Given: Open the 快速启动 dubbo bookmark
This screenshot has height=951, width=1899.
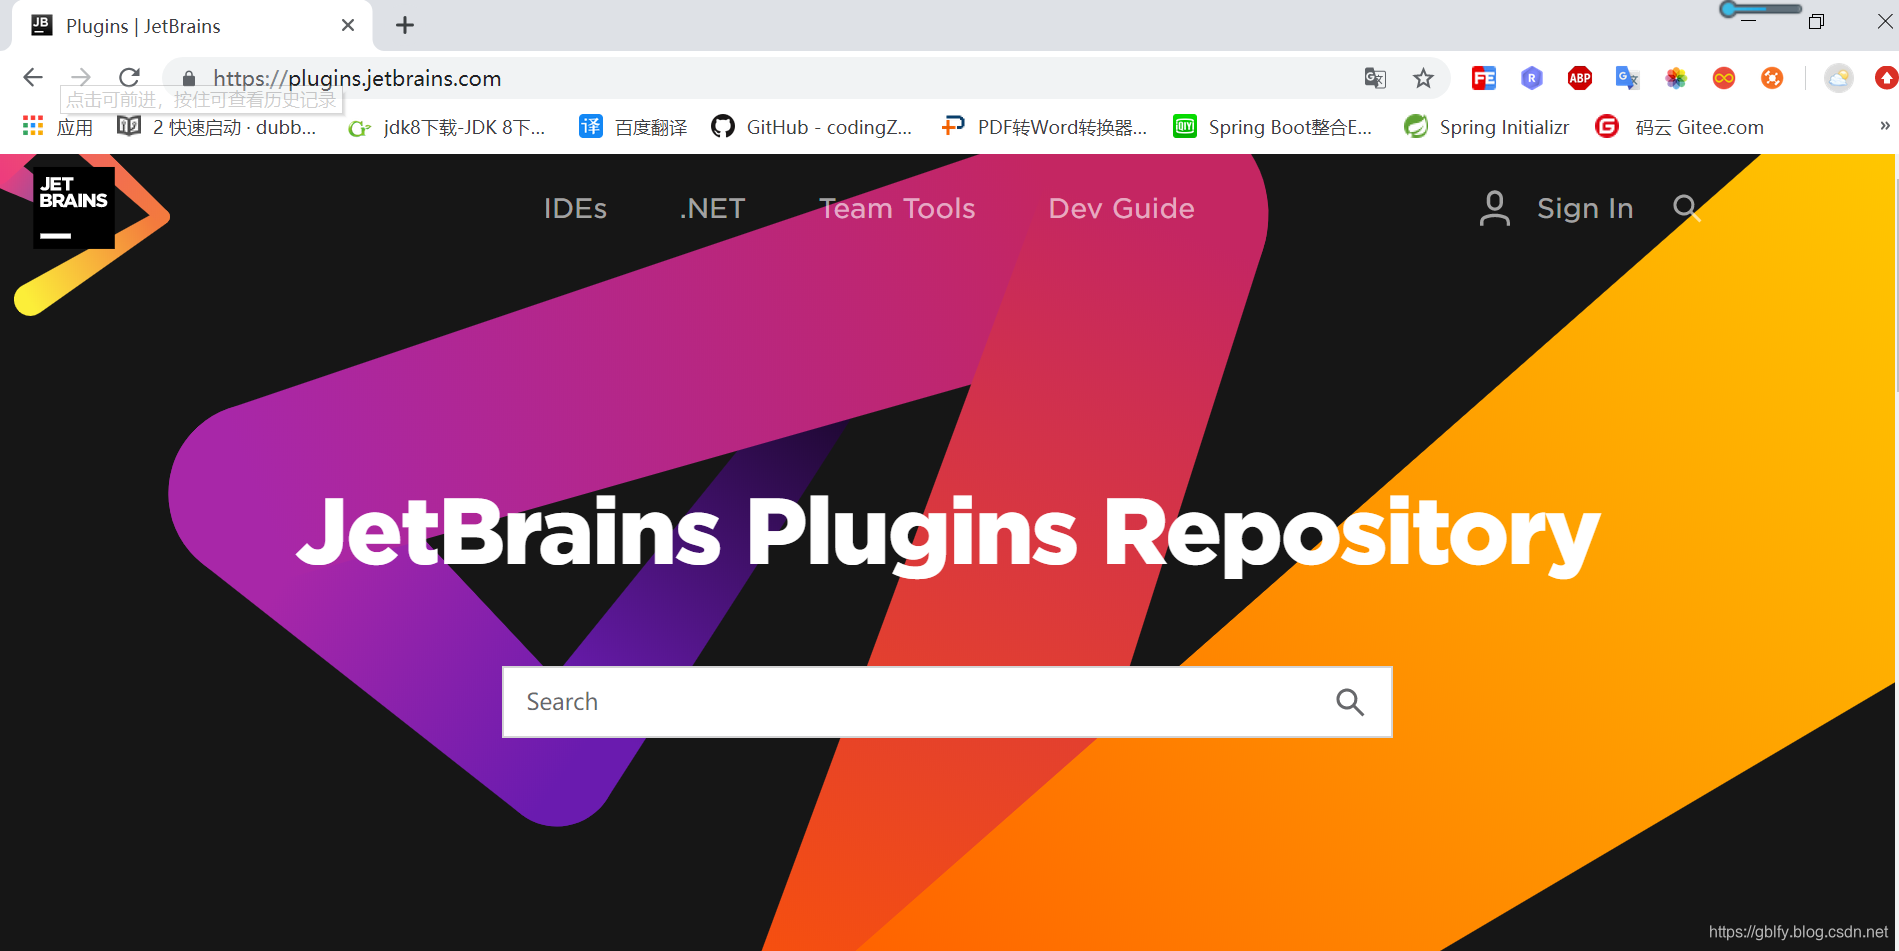Looking at the screenshot, I should pyautogui.click(x=217, y=127).
